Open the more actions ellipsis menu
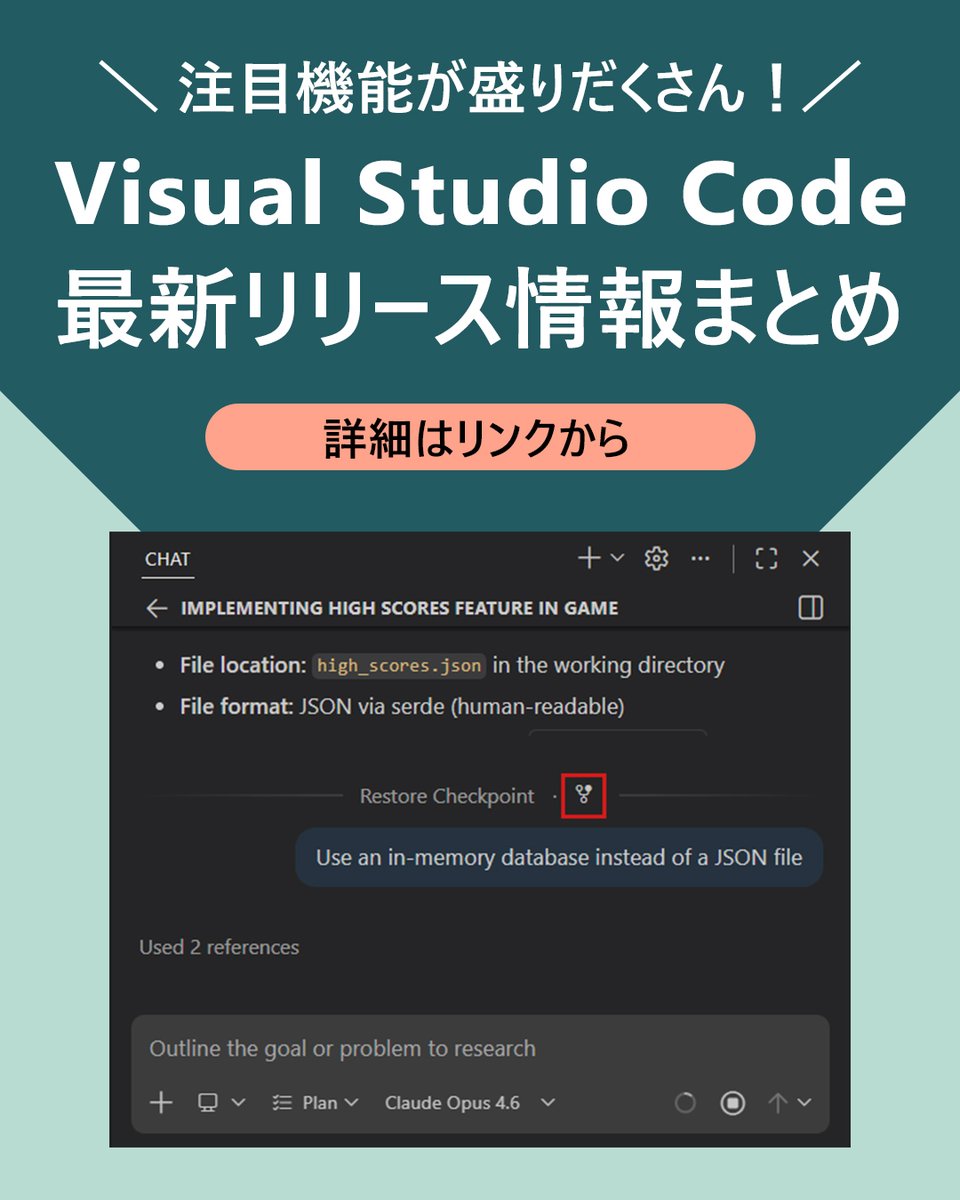The width and height of the screenshot is (960, 1200). (x=701, y=559)
